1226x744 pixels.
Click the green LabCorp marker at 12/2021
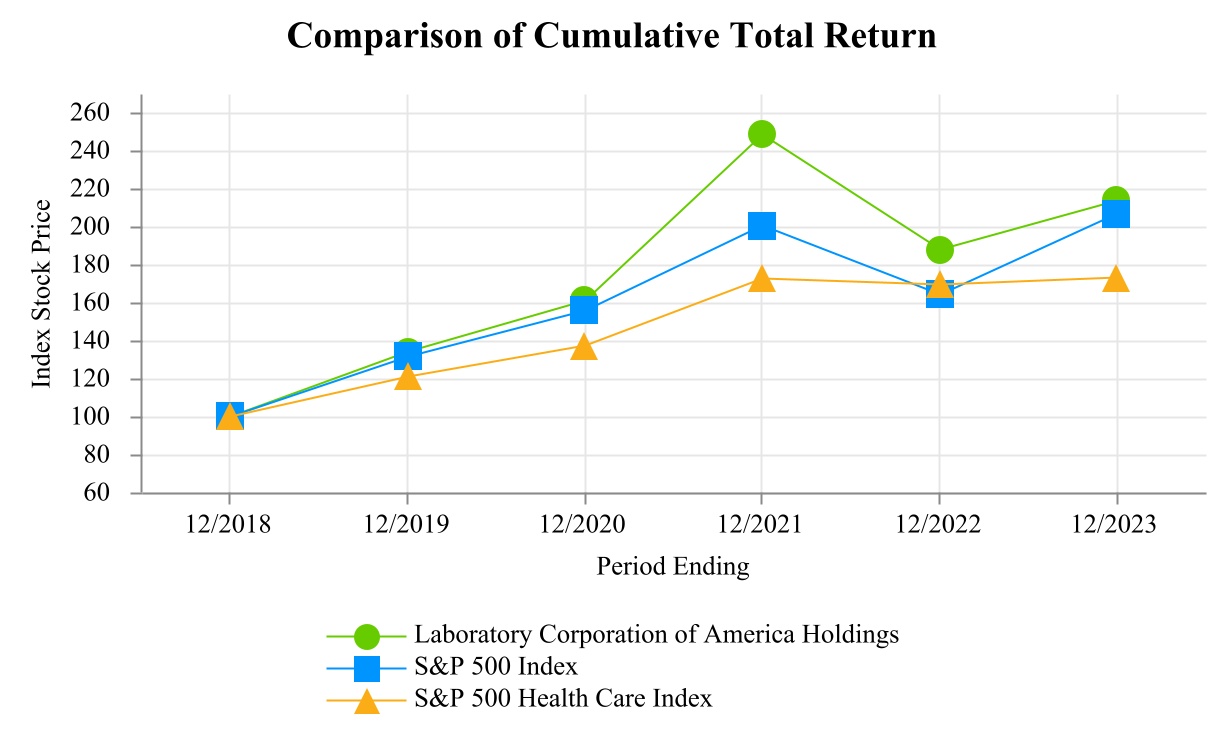pyautogui.click(x=762, y=134)
